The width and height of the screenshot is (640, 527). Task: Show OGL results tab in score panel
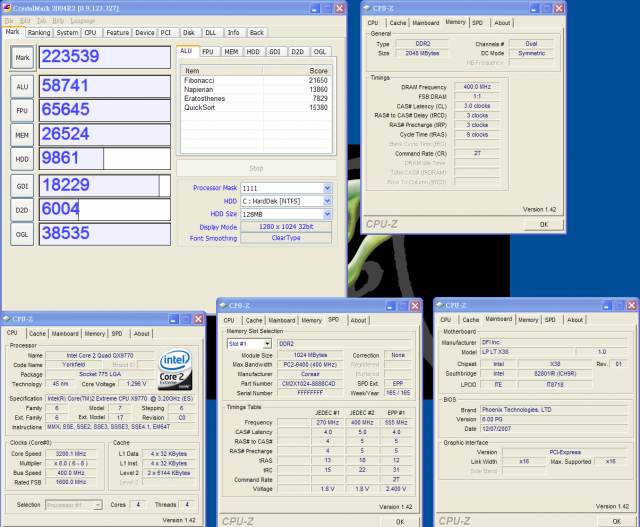[x=320, y=52]
